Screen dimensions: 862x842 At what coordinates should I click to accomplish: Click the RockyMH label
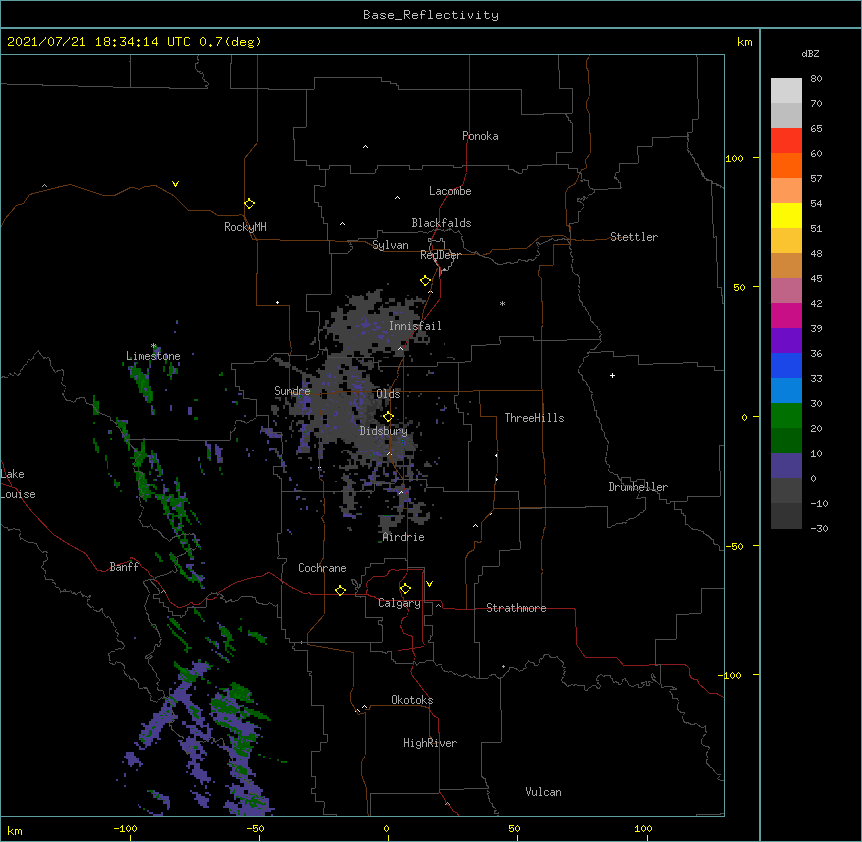[x=245, y=227]
